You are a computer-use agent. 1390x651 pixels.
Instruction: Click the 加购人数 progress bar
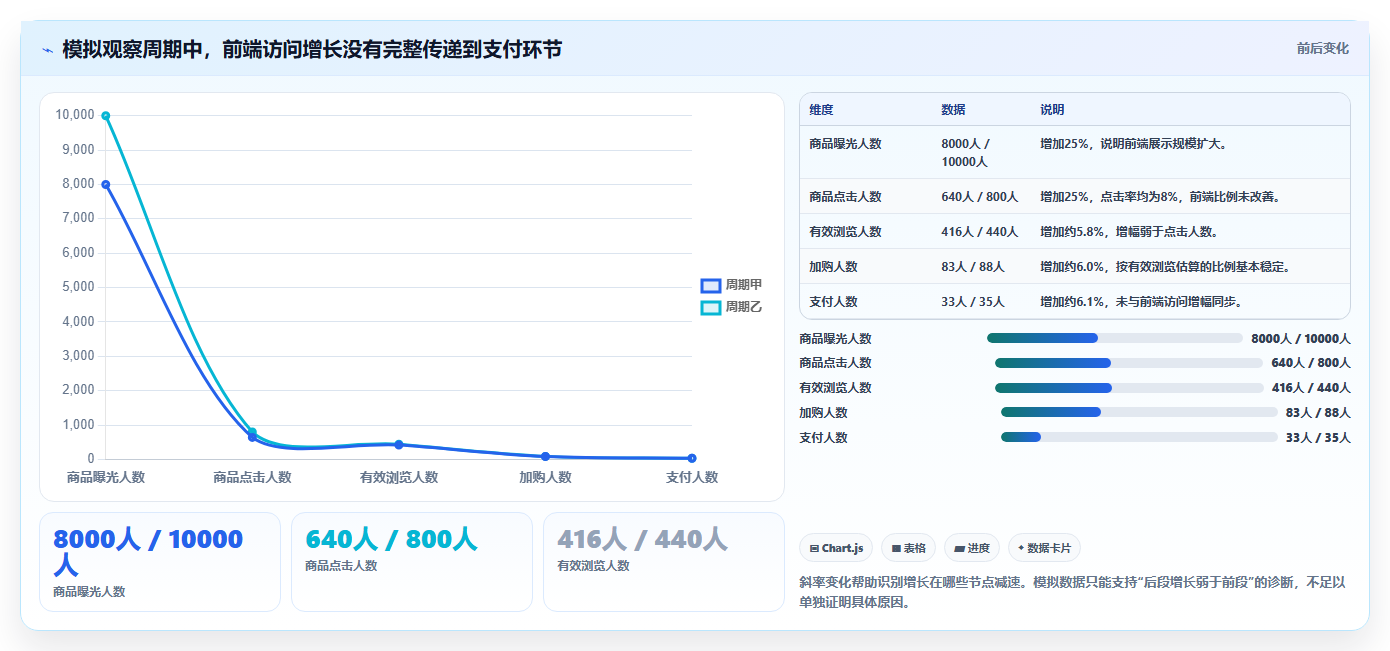click(1139, 412)
